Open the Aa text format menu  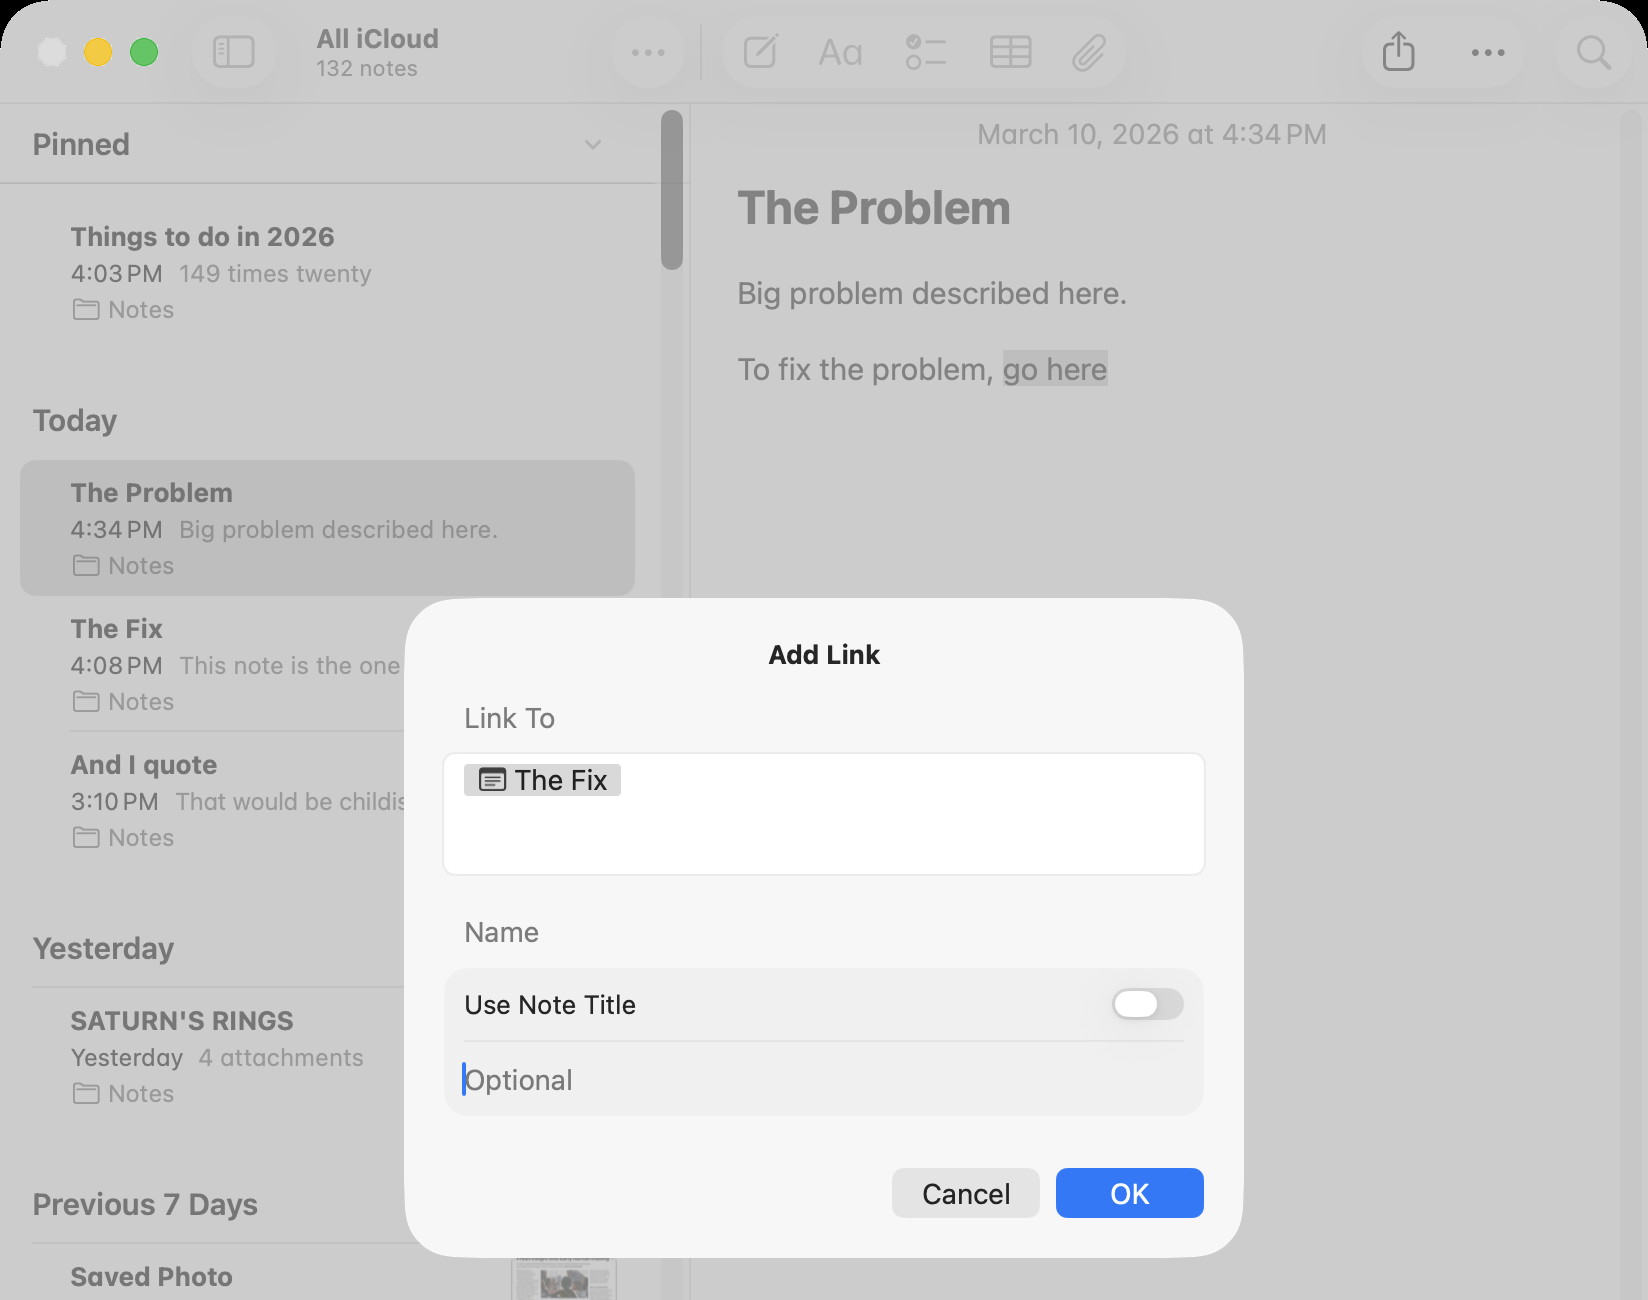840,52
